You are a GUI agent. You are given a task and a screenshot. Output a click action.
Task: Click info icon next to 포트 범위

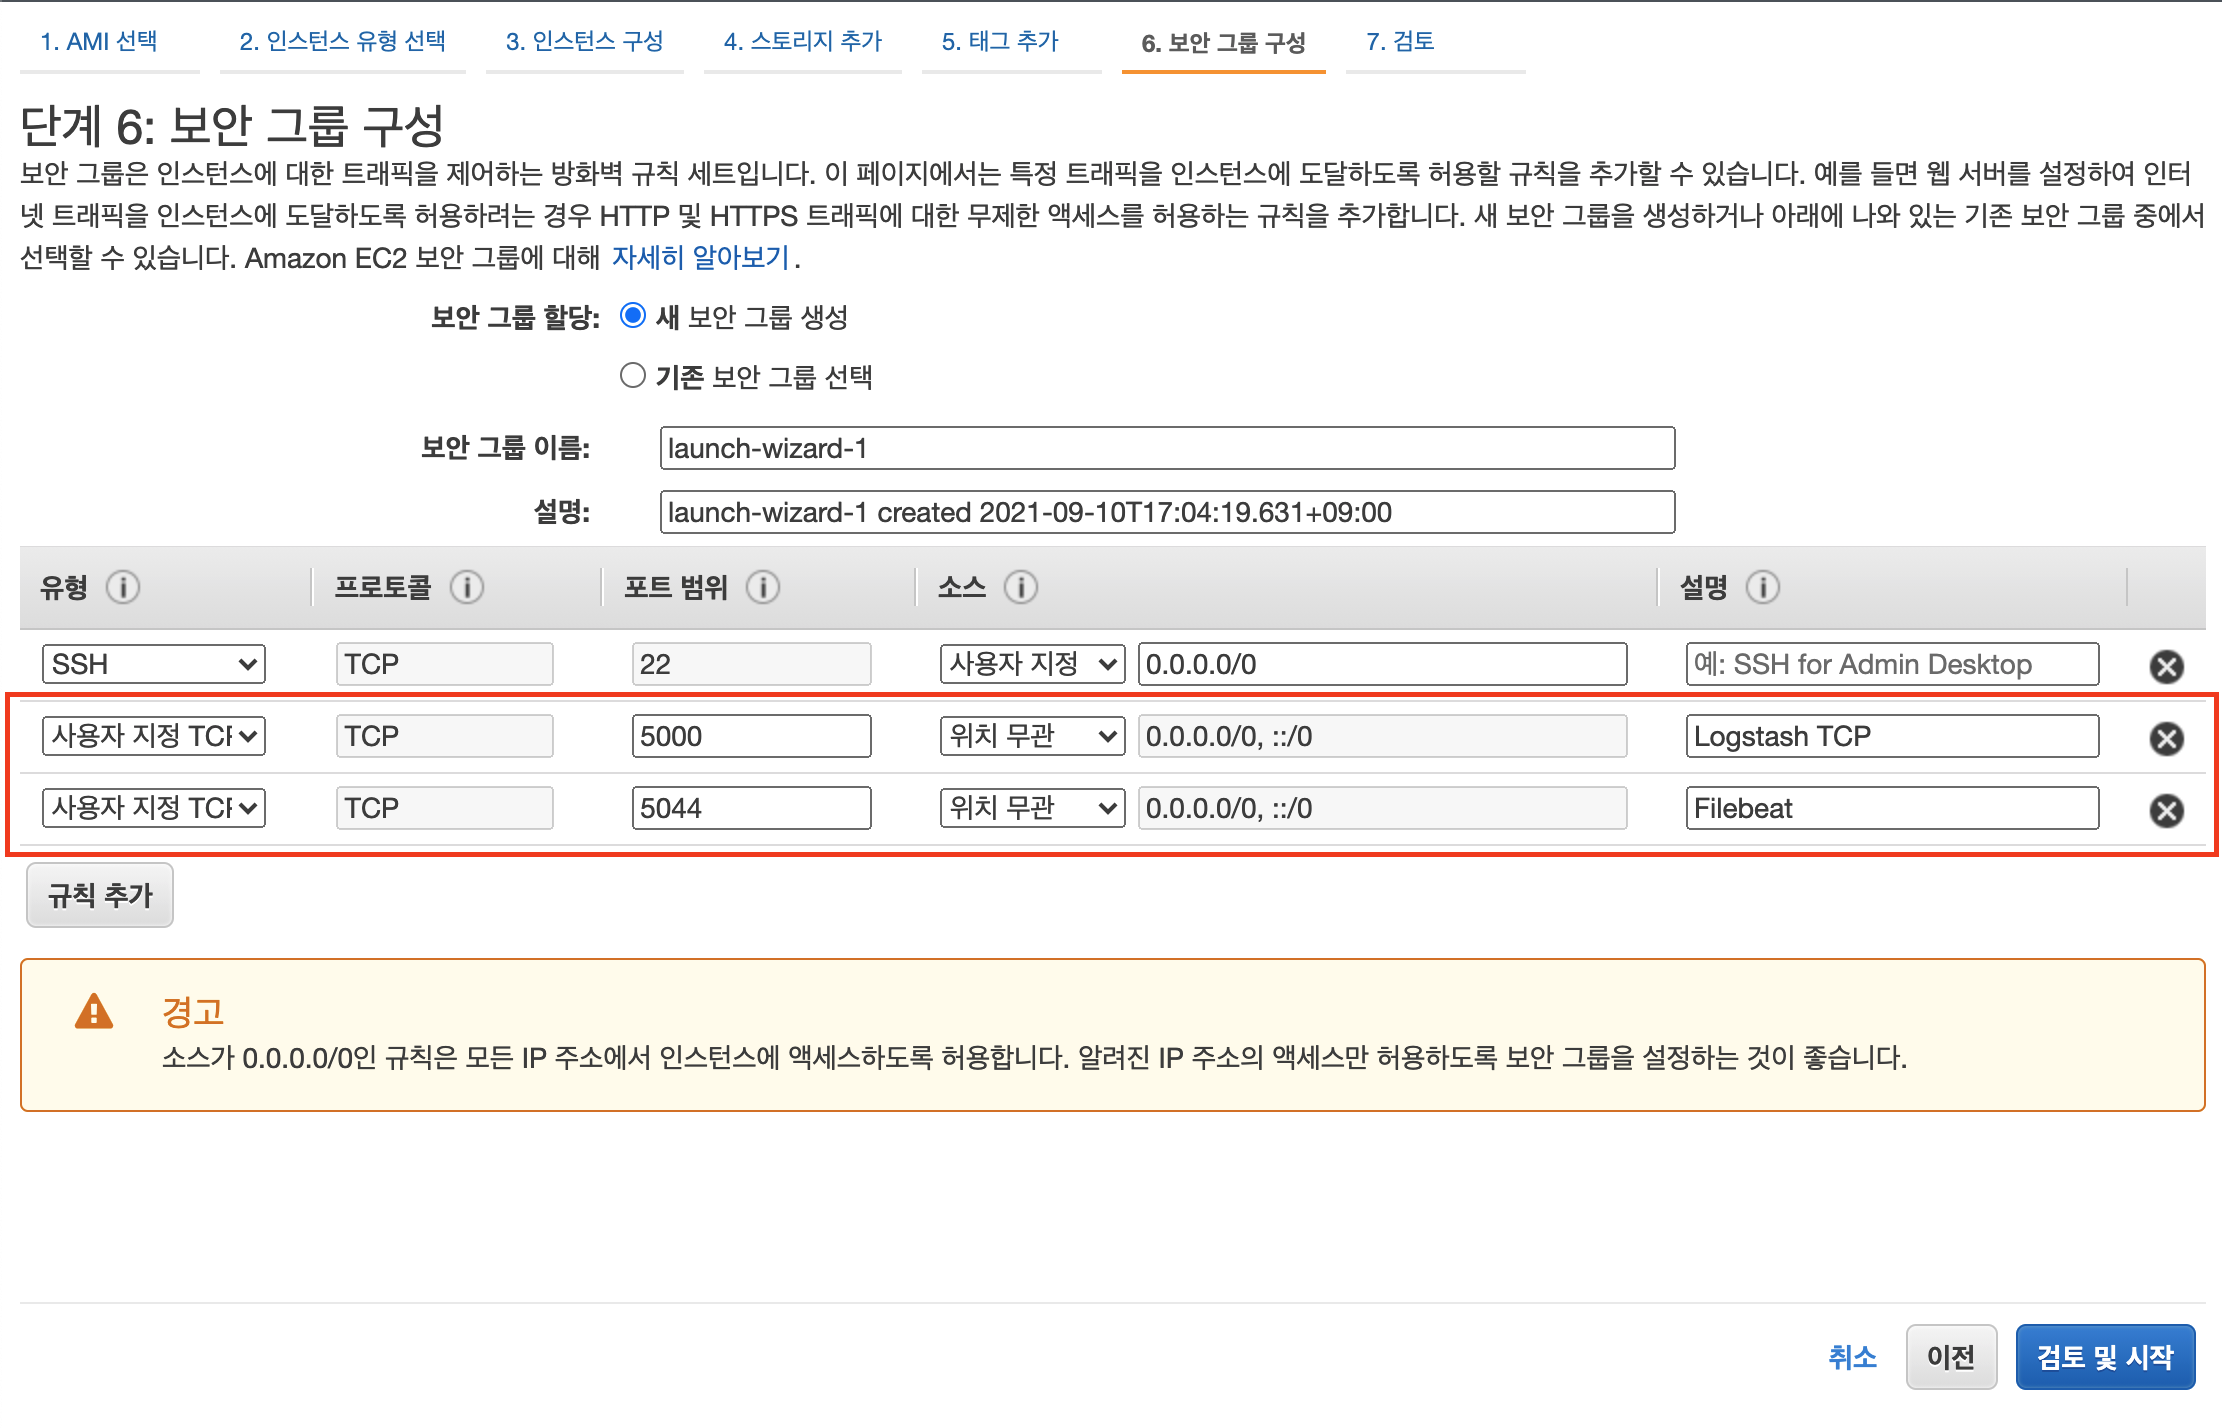(x=763, y=587)
